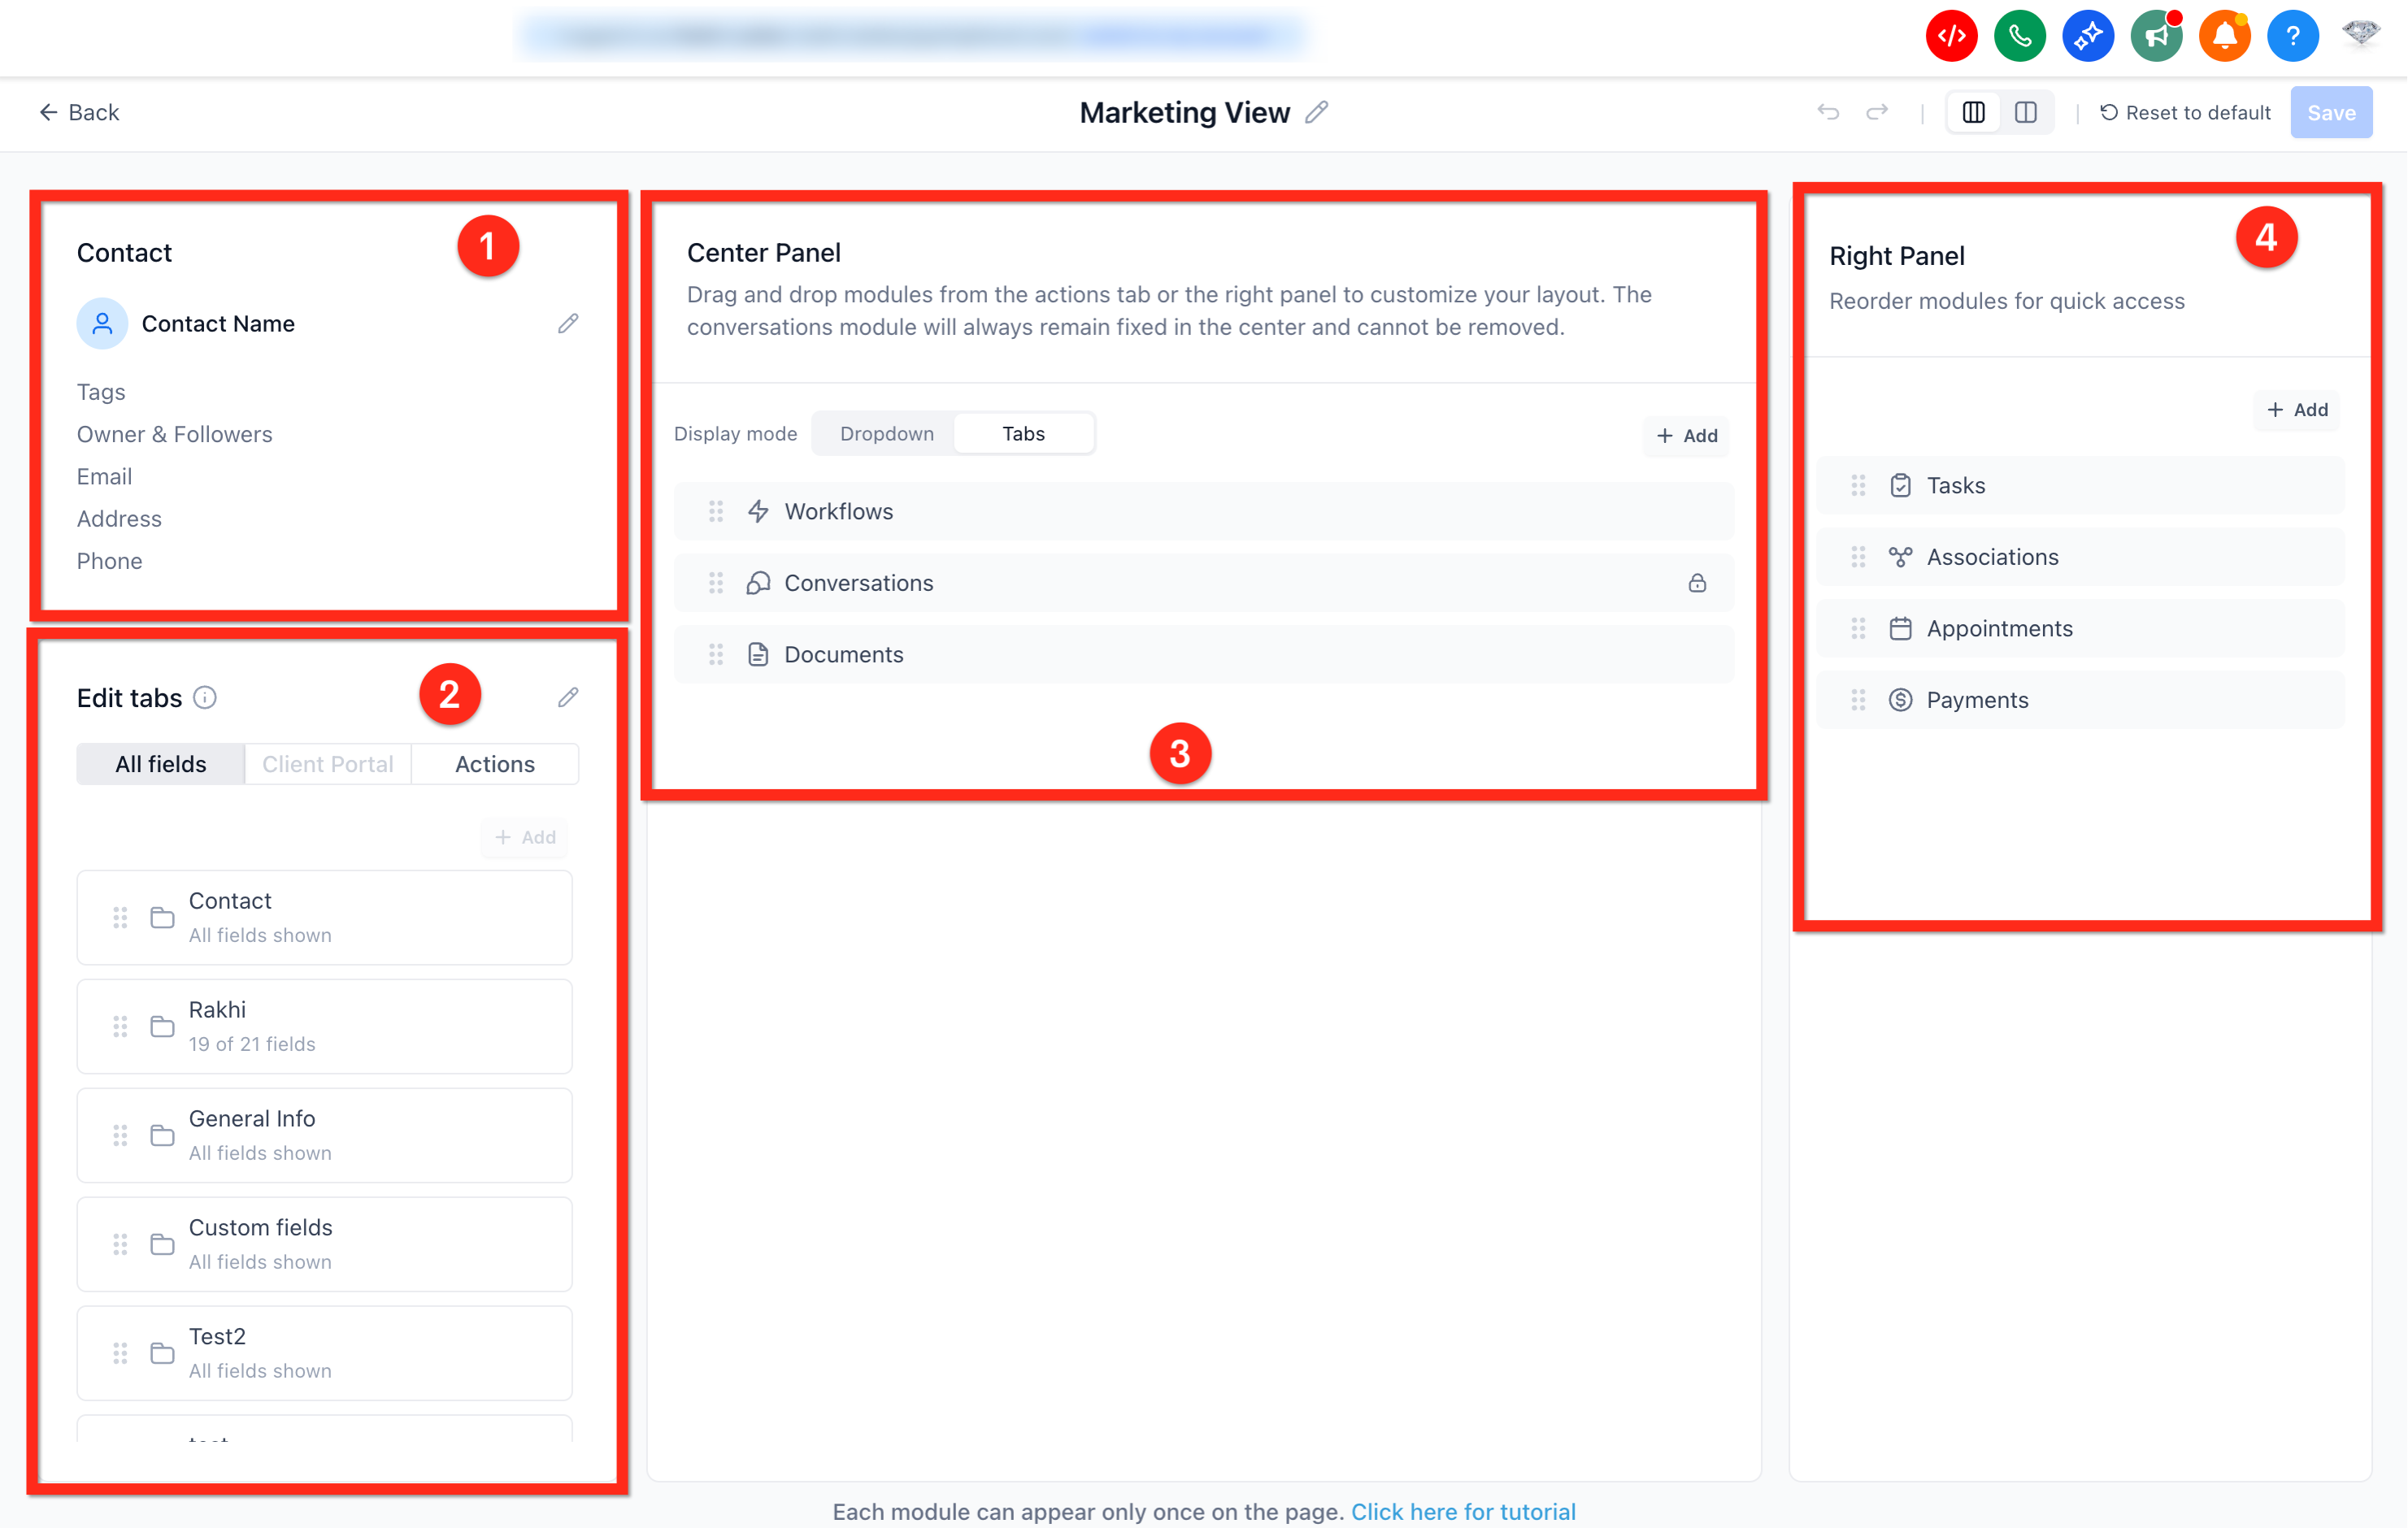The height and width of the screenshot is (1528, 2408).
Task: Click the Save button
Action: point(2331,112)
